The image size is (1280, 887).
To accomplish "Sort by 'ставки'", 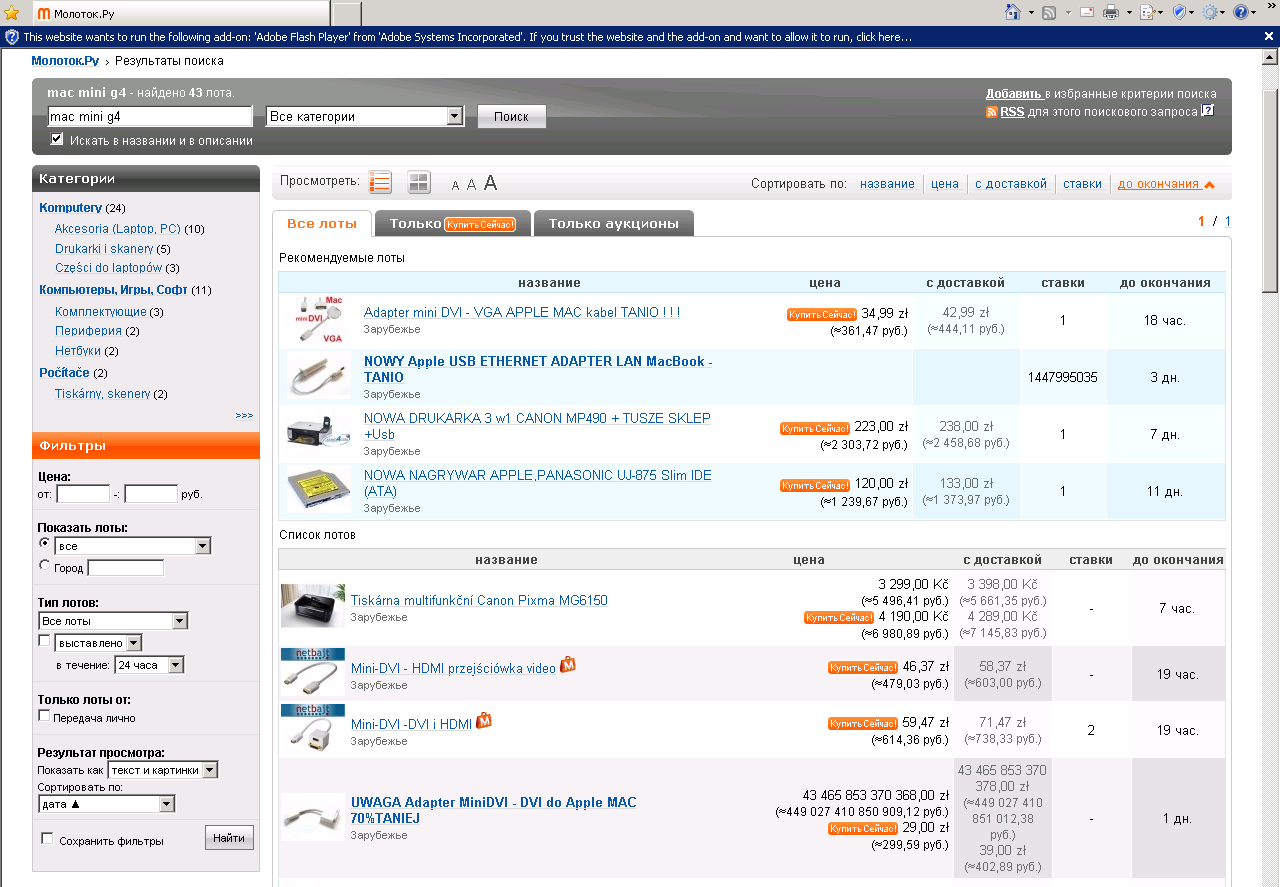I will pyautogui.click(x=1082, y=184).
